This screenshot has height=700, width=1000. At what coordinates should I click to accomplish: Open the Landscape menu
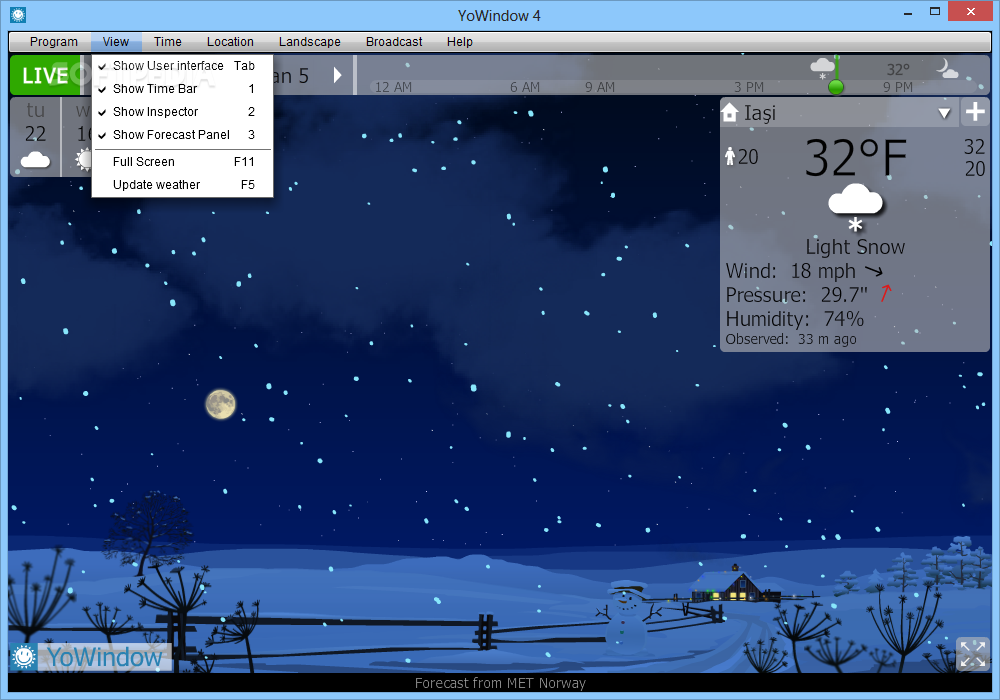(x=309, y=41)
